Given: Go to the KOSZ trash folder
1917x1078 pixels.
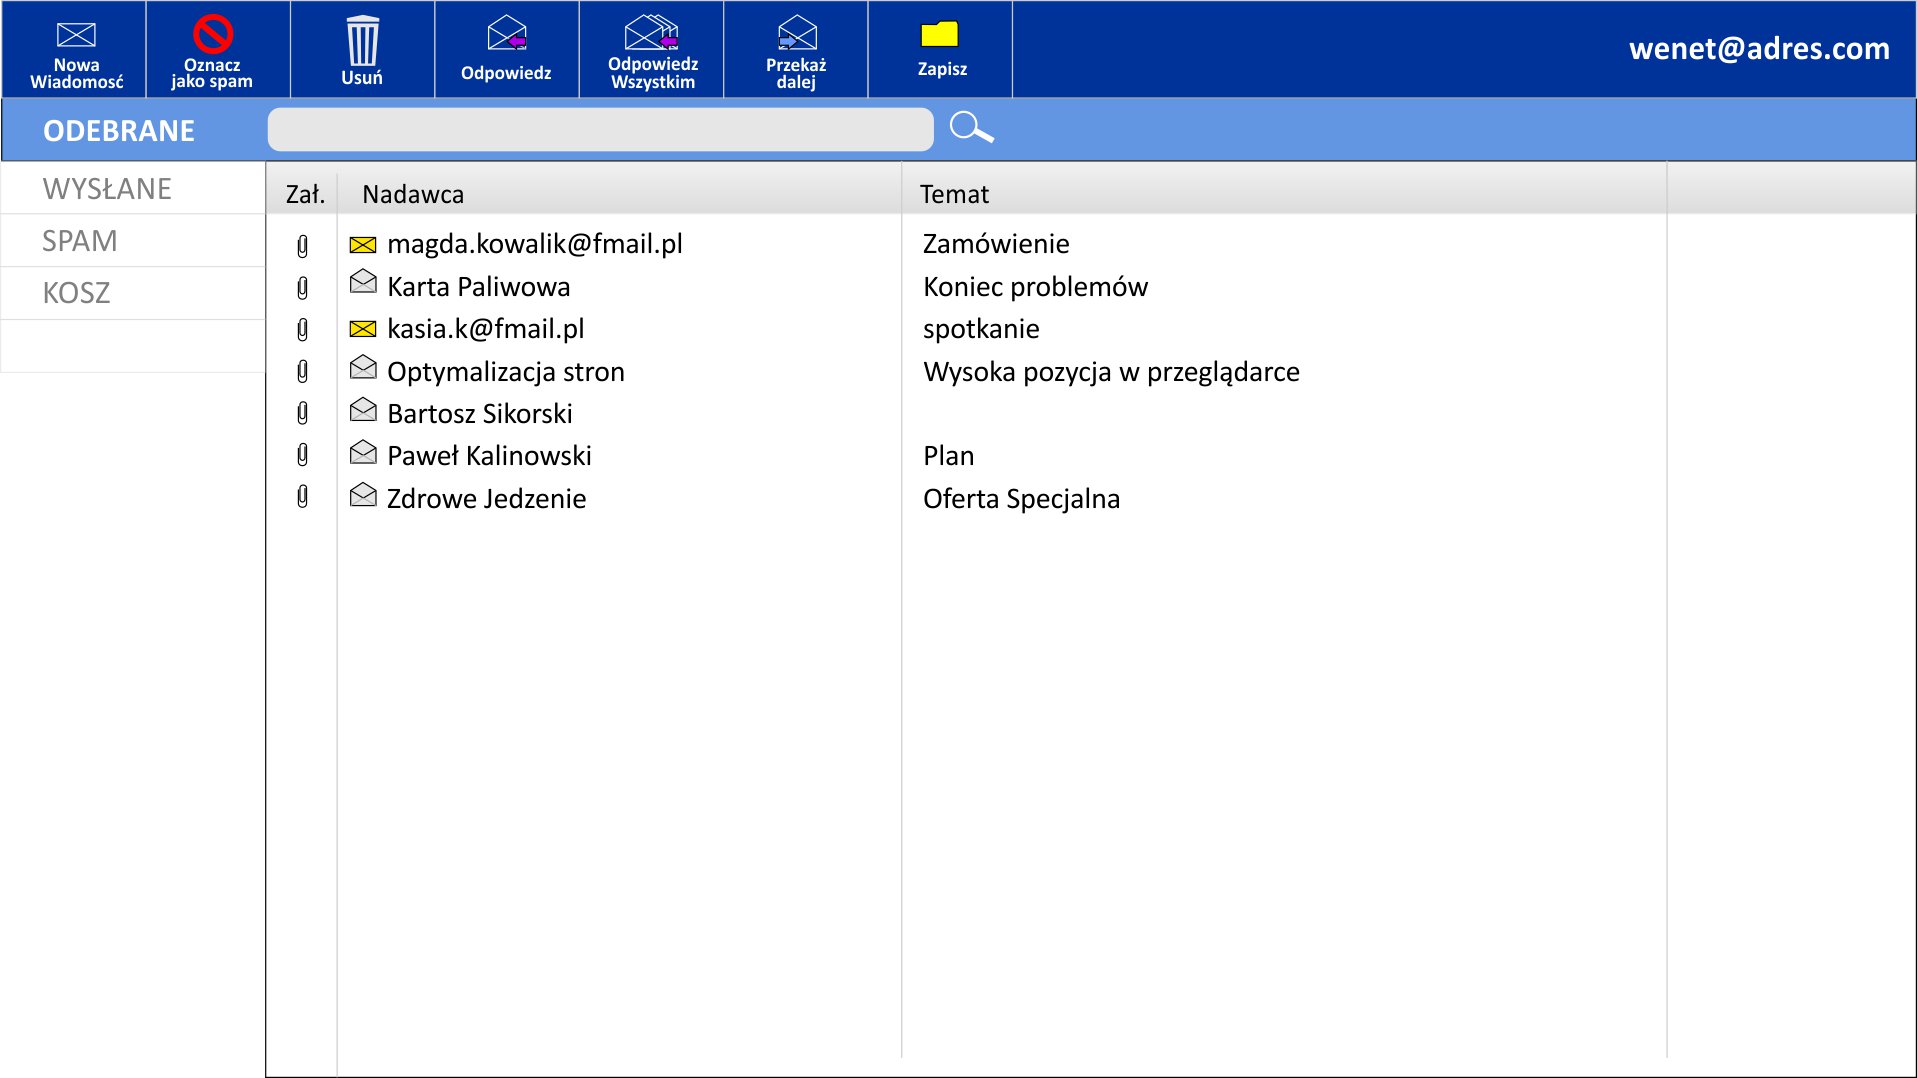Looking at the screenshot, I should coord(76,293).
